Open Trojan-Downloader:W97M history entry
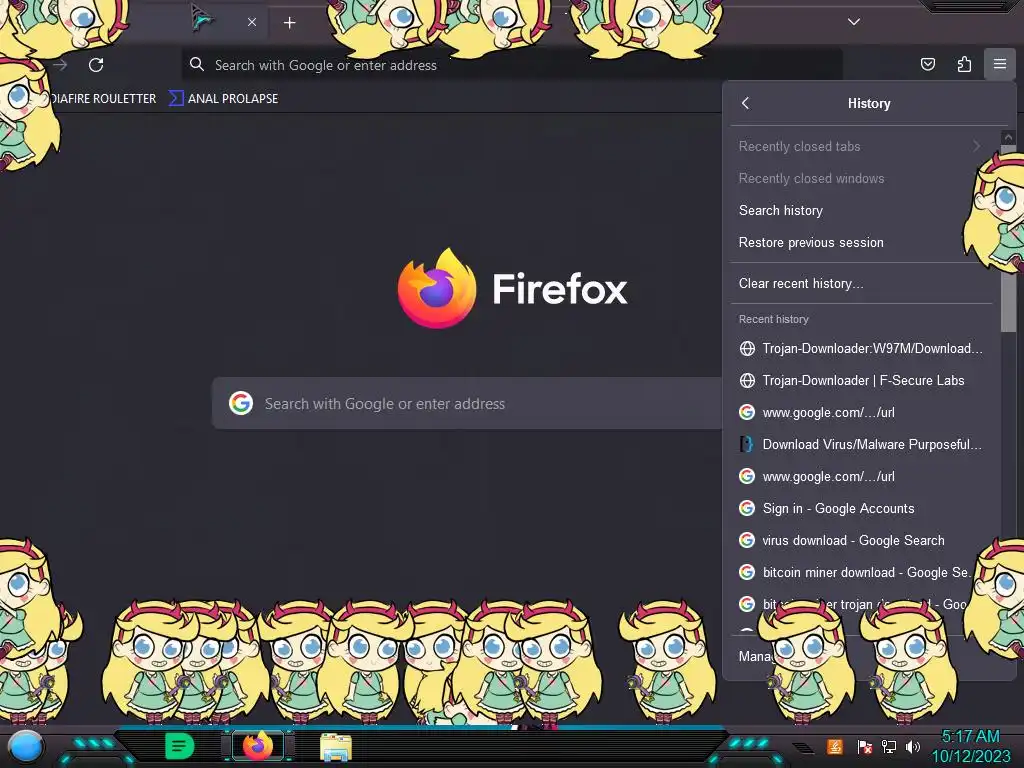 click(861, 348)
